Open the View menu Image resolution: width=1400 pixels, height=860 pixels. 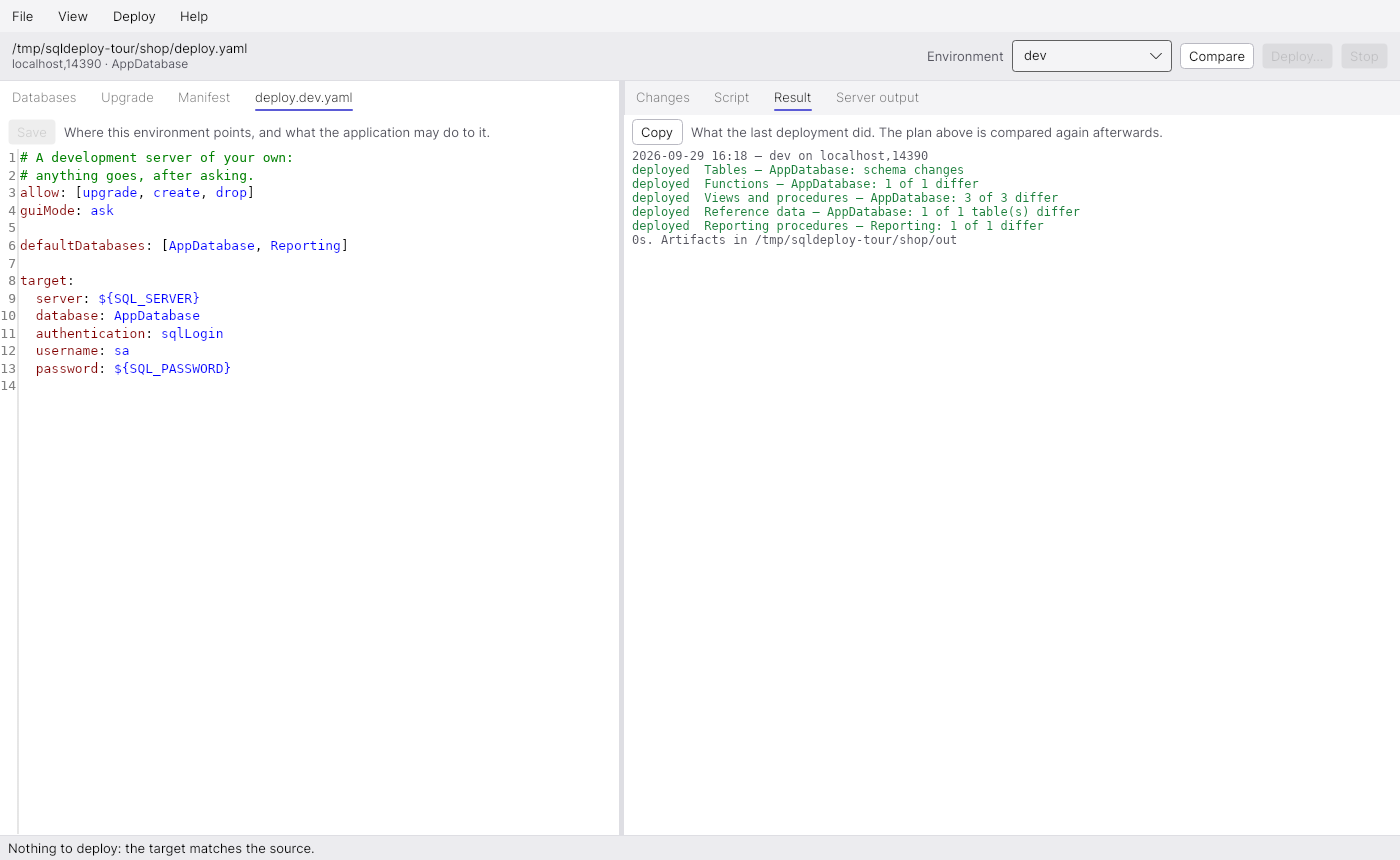(x=73, y=16)
